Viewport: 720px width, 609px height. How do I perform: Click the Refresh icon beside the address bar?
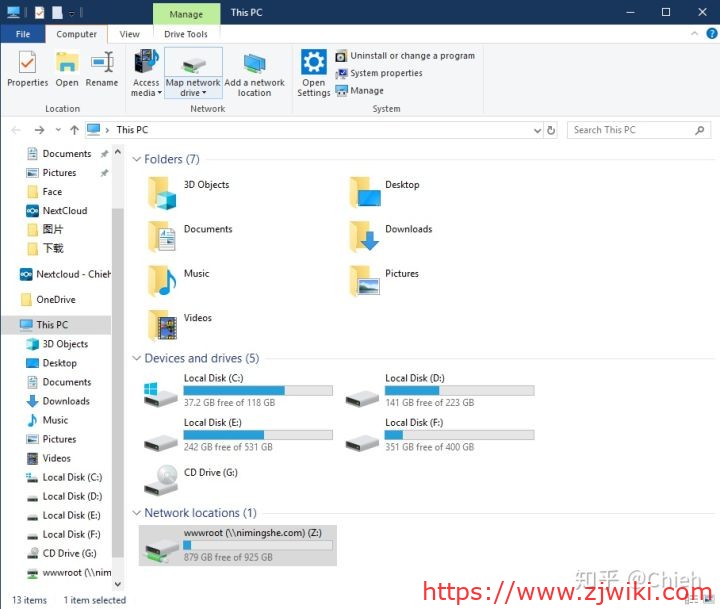click(x=551, y=130)
